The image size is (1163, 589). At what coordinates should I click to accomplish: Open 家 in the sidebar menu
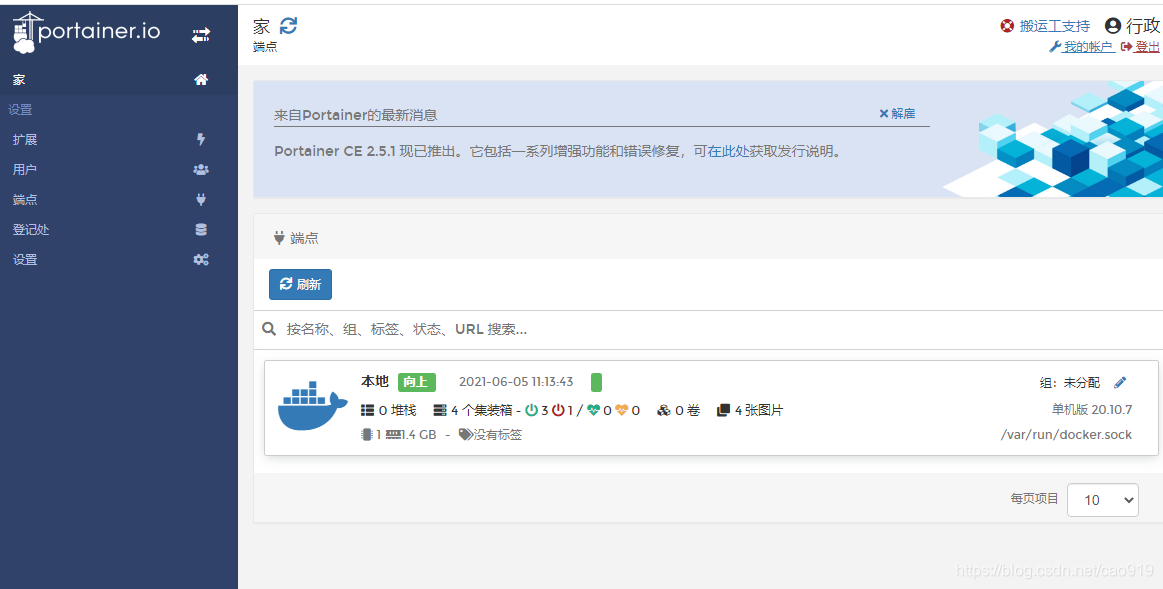(119, 79)
